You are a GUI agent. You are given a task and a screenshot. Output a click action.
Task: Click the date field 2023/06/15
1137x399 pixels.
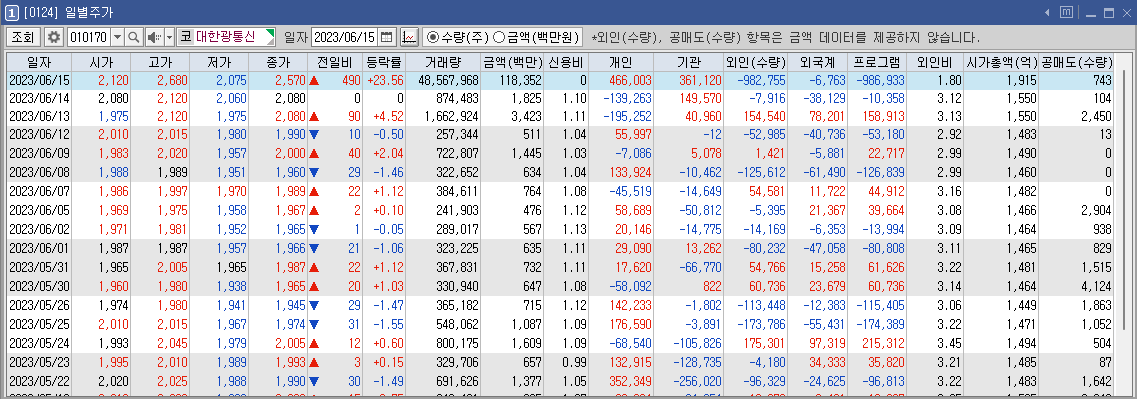pyautogui.click(x=345, y=37)
